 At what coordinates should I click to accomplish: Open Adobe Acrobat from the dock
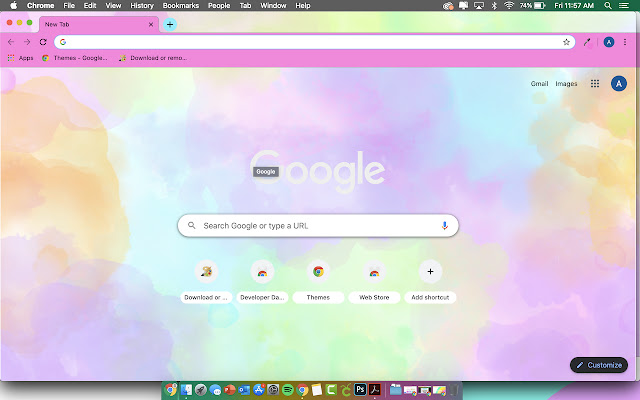(375, 390)
